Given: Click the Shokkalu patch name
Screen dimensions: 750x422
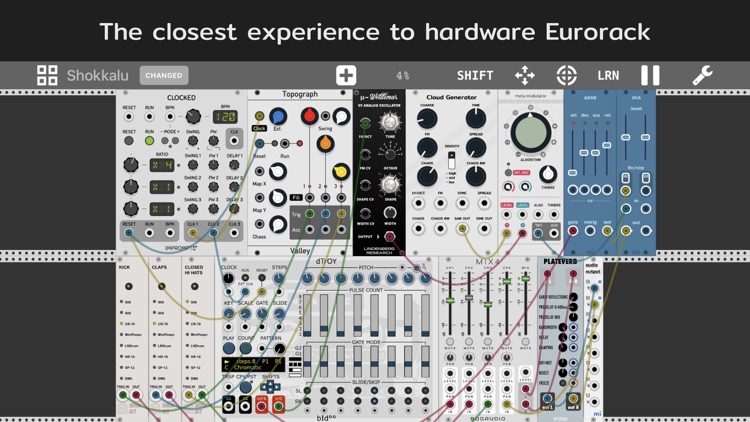Looking at the screenshot, I should [98, 75].
